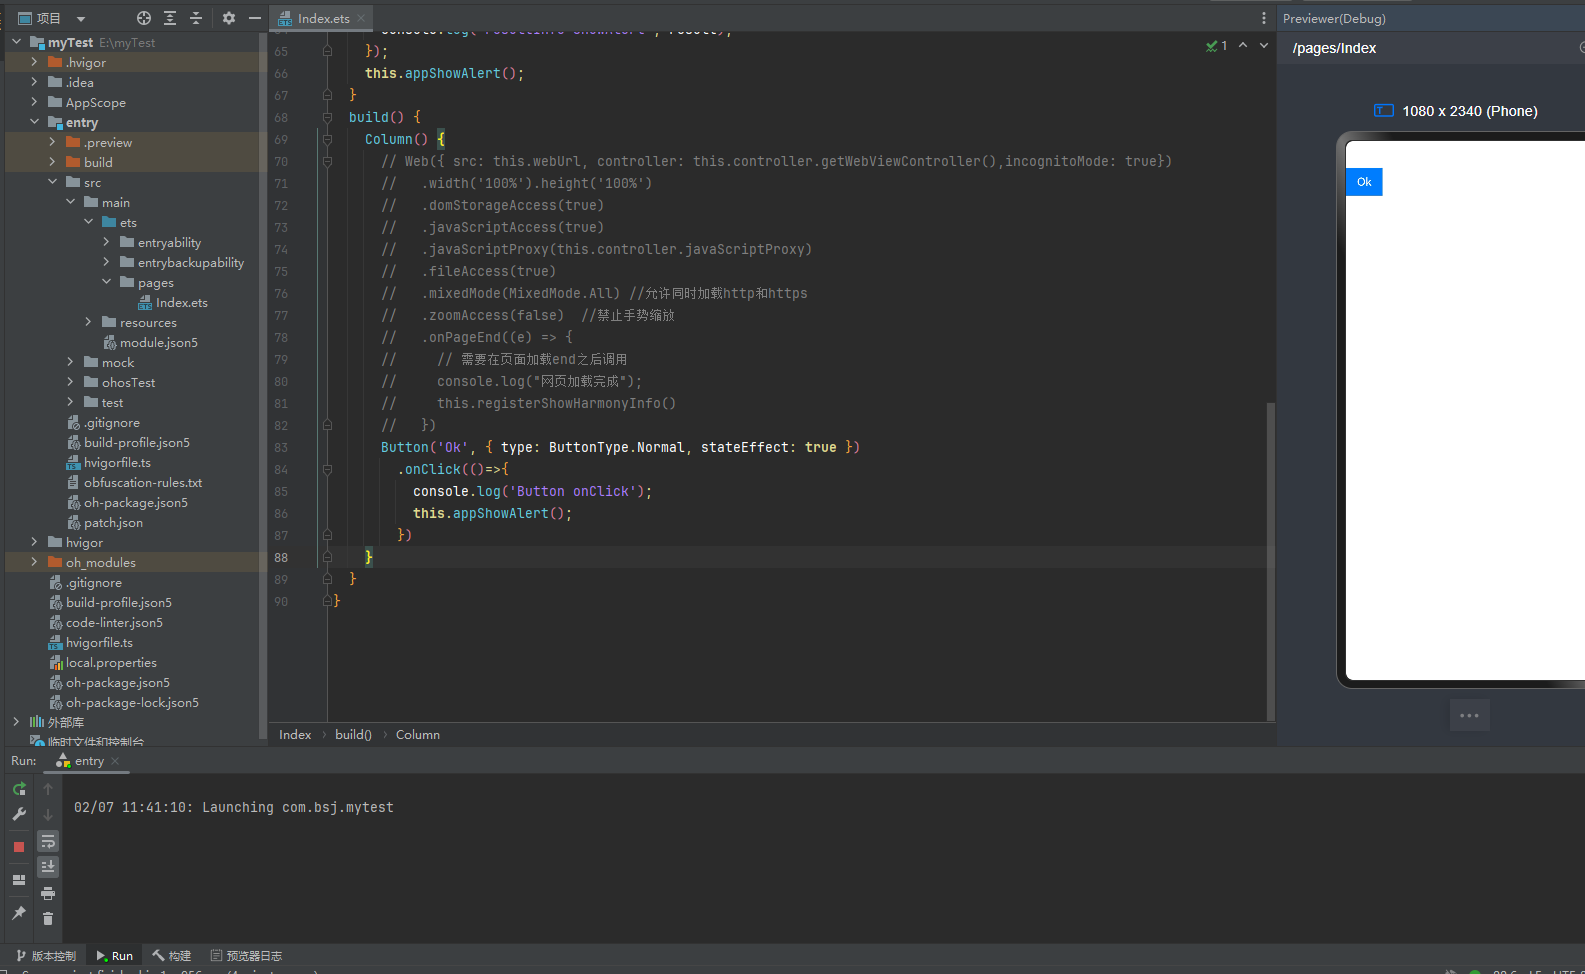Image resolution: width=1585 pixels, height=974 pixels.
Task: Click the code fold marker at line 68
Action: (327, 117)
